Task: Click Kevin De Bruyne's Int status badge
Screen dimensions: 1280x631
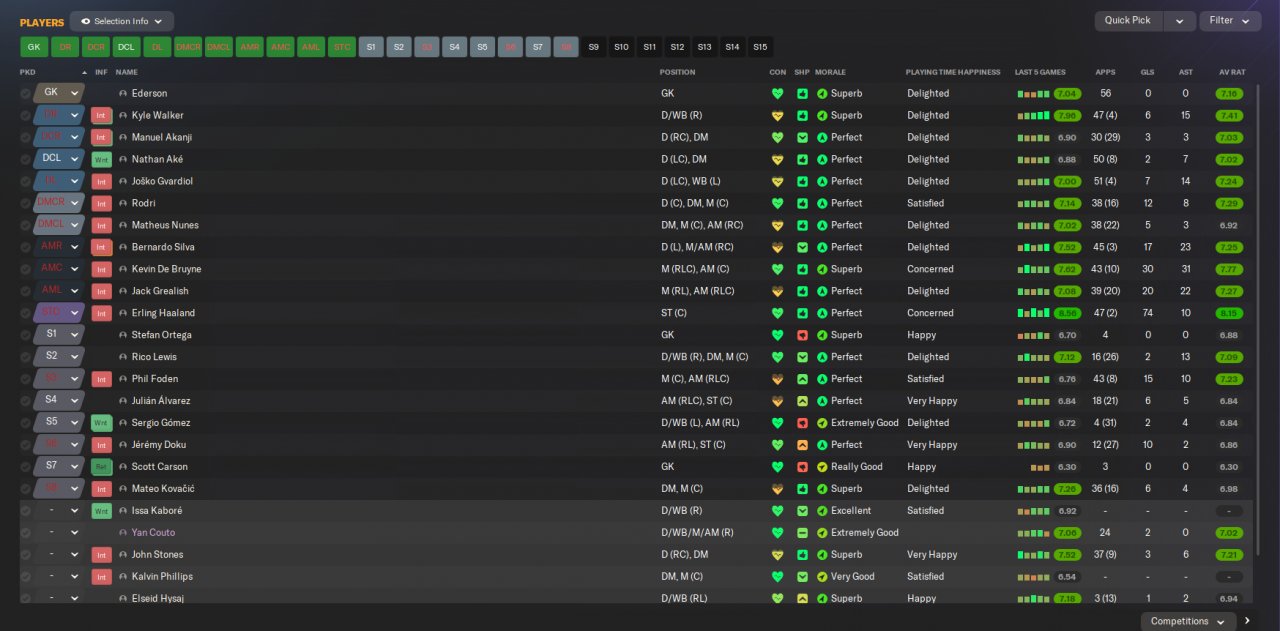Action: (x=101, y=269)
